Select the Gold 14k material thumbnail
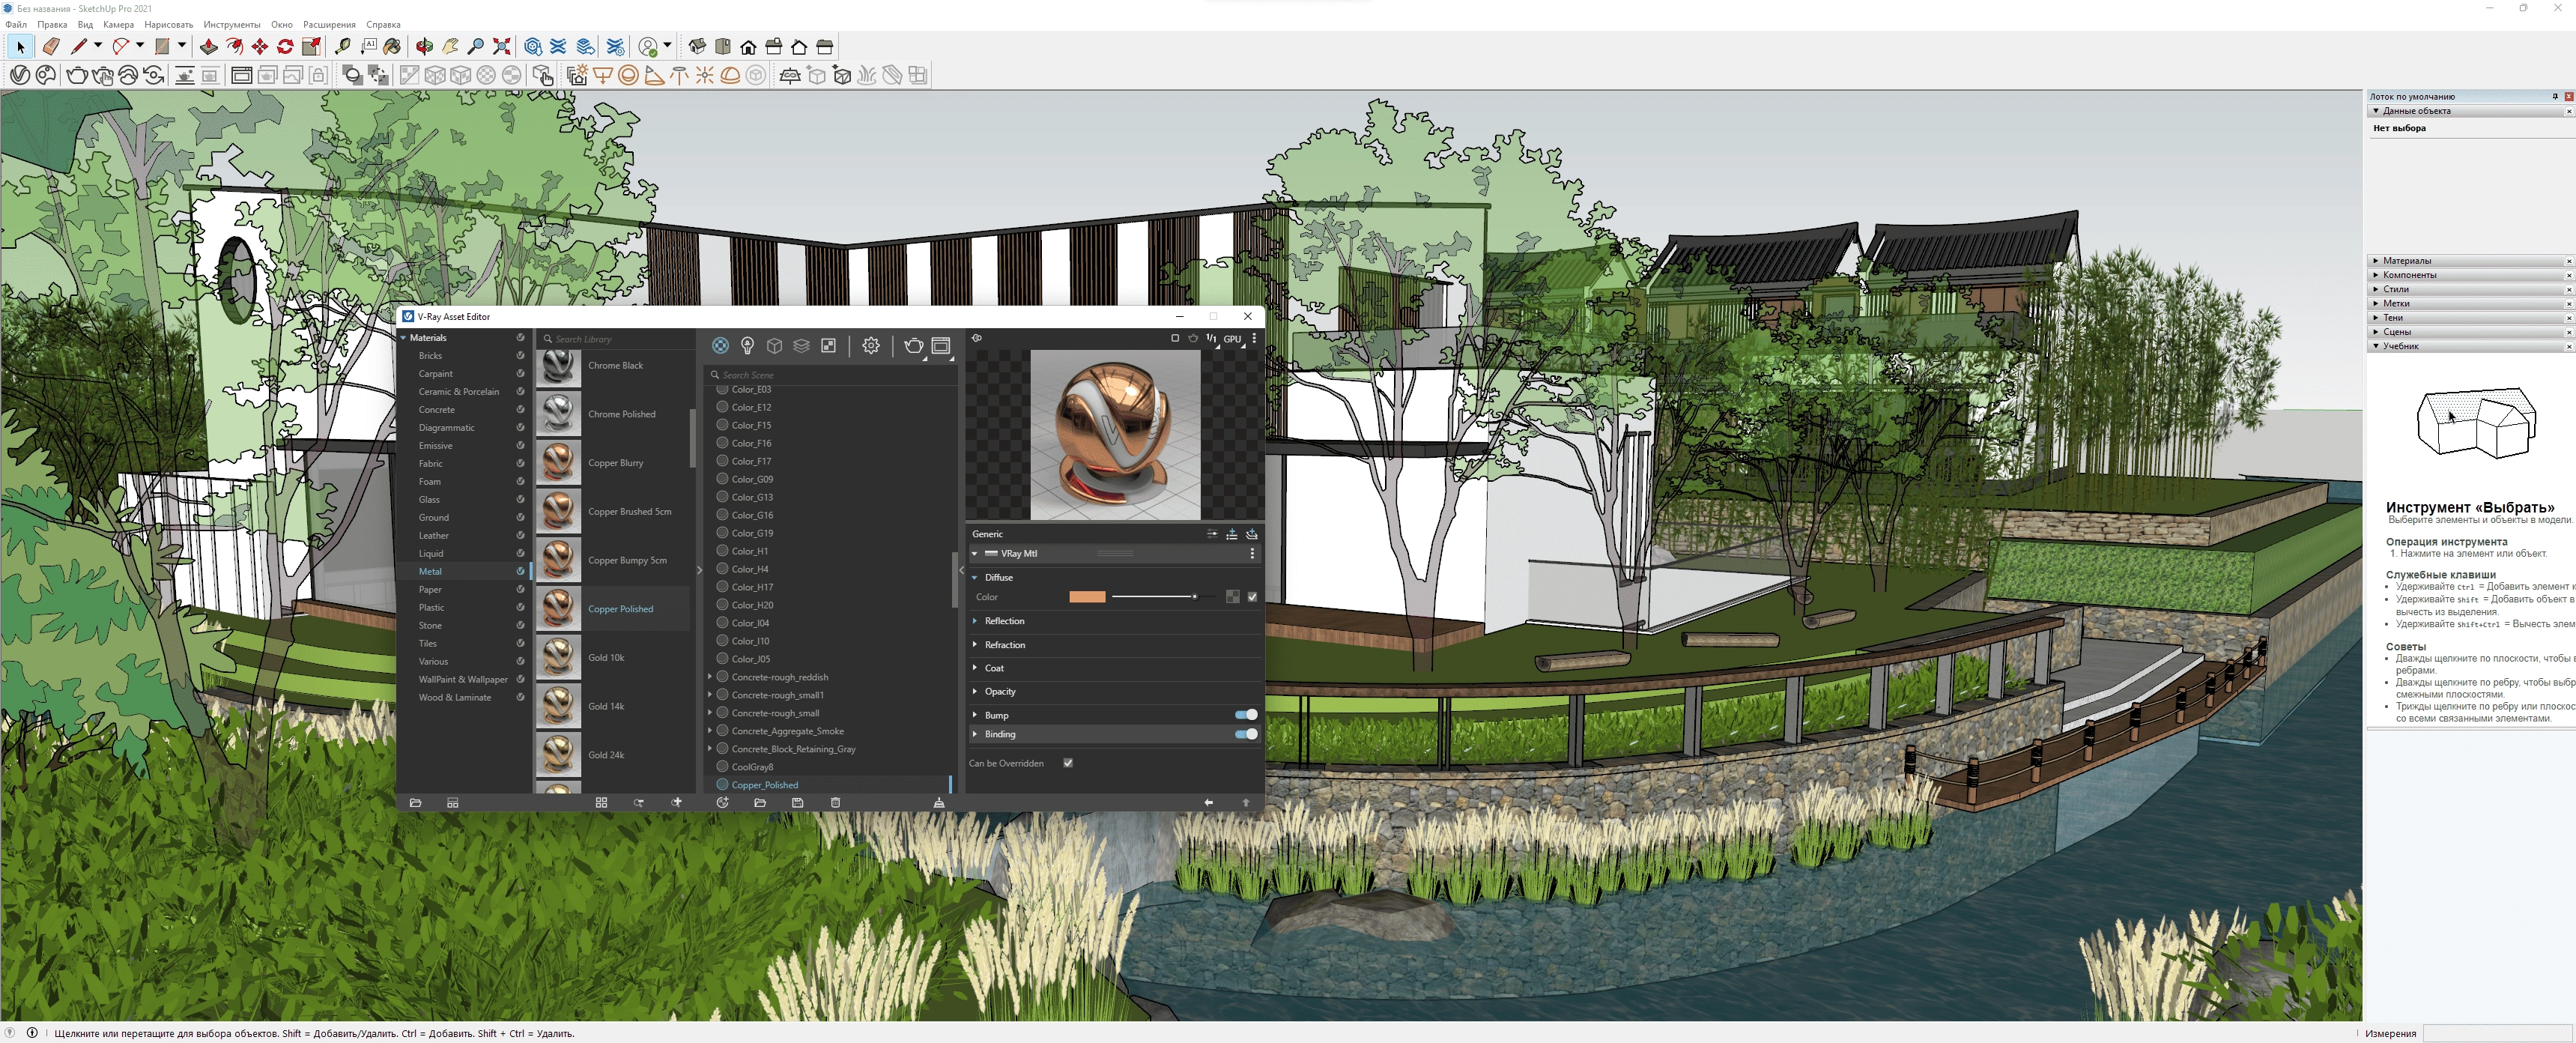This screenshot has height=1043, width=2576. (558, 706)
